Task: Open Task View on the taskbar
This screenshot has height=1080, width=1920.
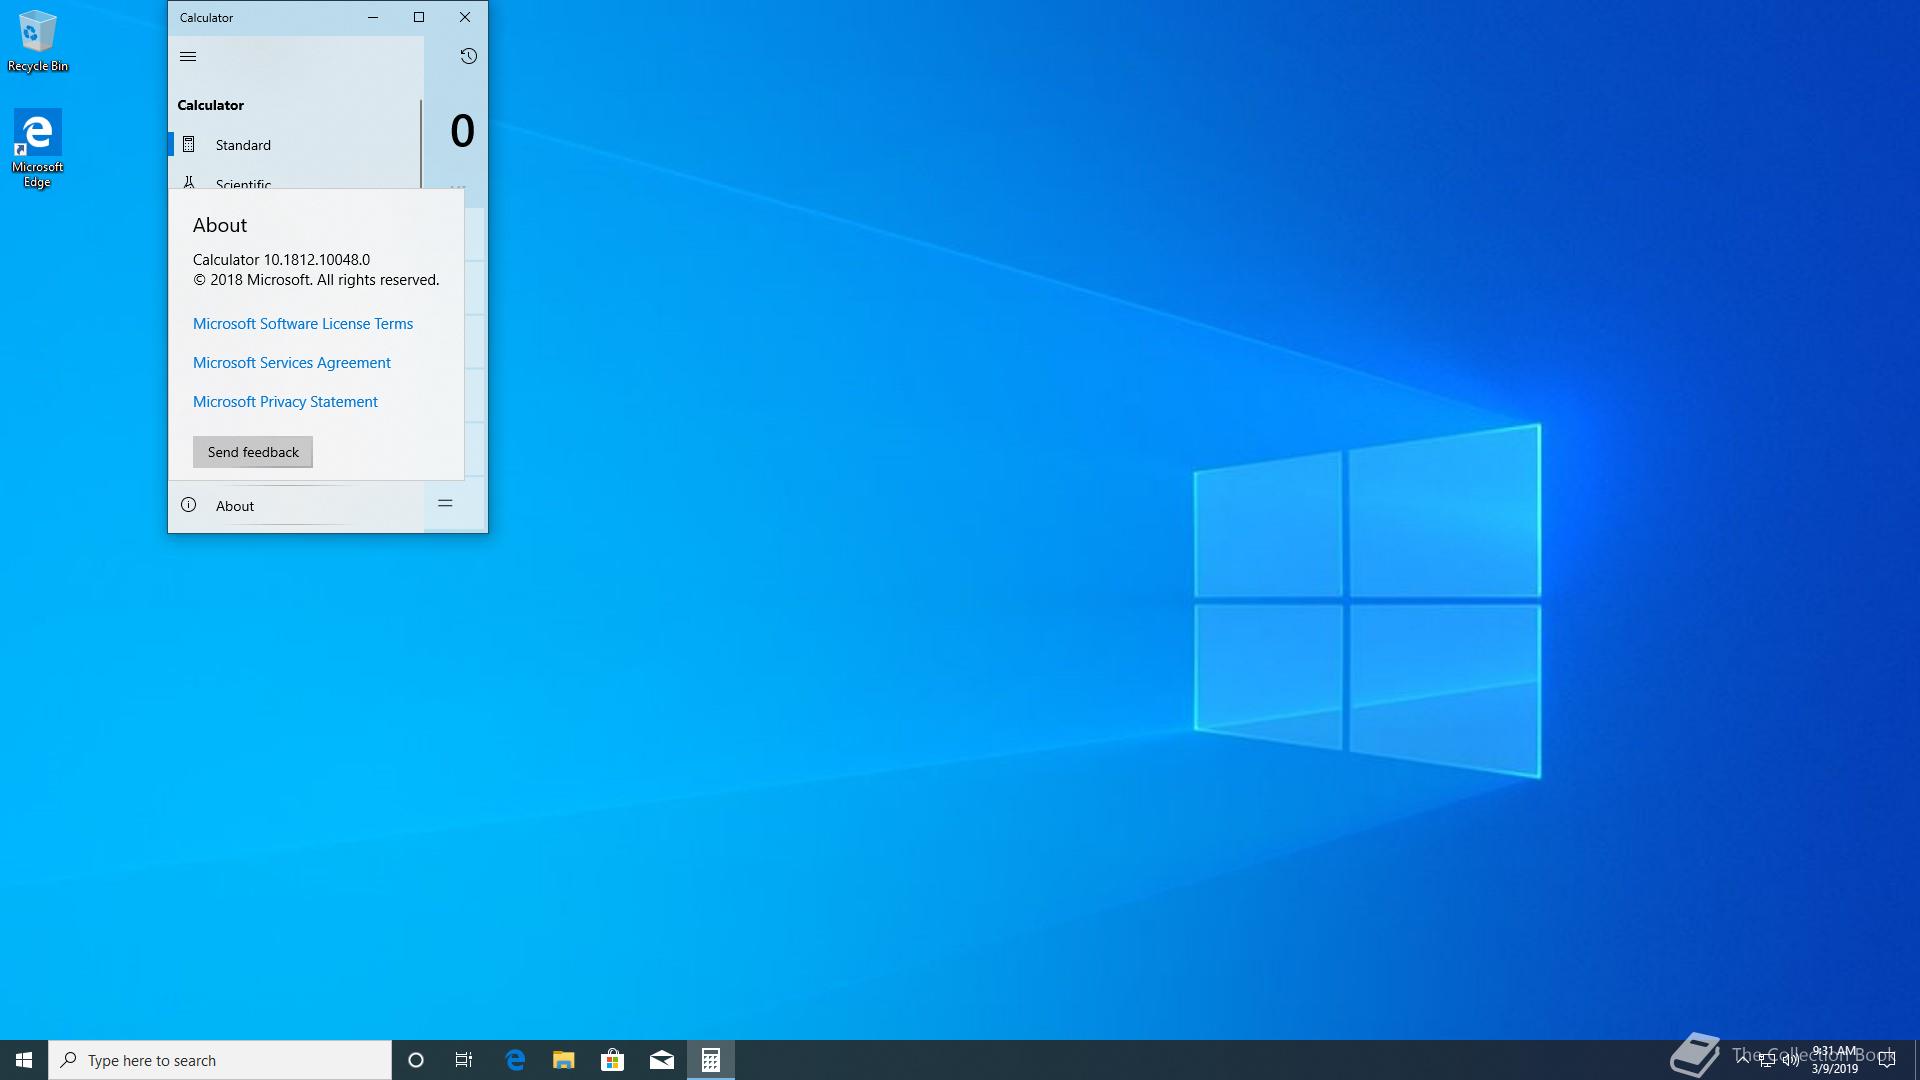Action: (x=464, y=1060)
